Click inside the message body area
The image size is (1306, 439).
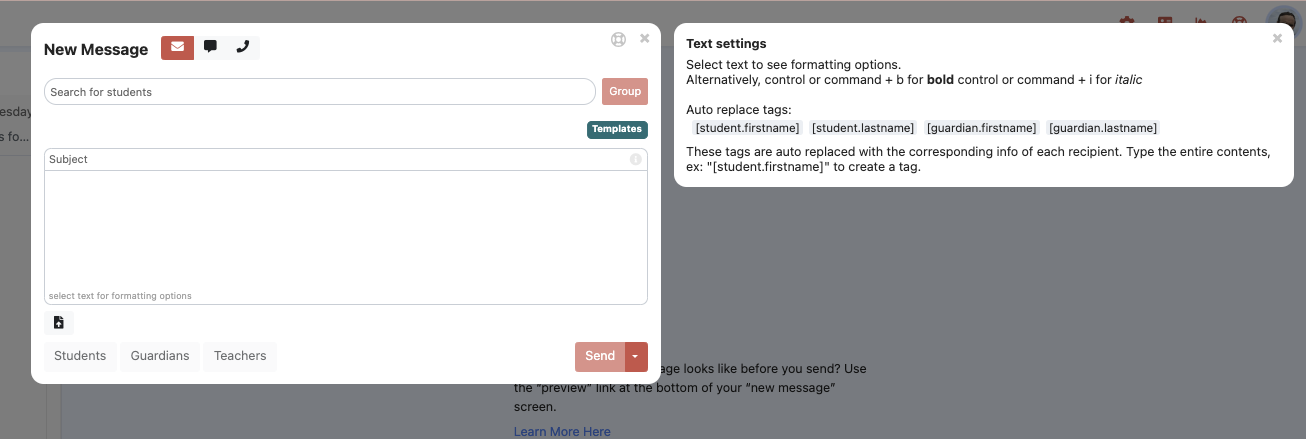click(345, 230)
